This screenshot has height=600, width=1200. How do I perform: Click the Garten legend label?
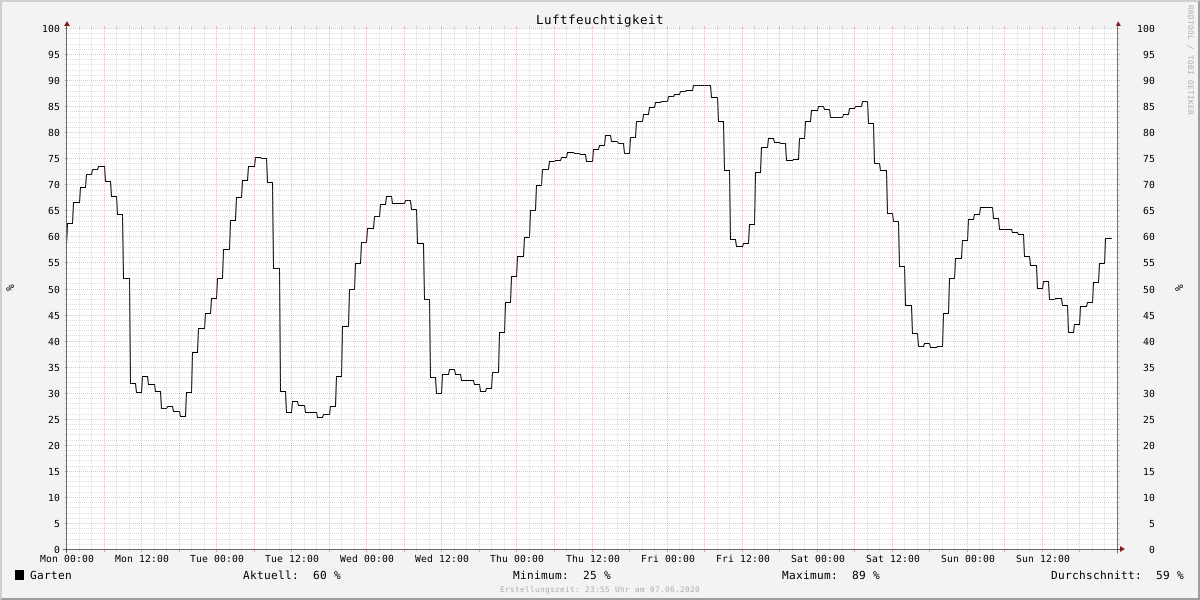pos(51,575)
